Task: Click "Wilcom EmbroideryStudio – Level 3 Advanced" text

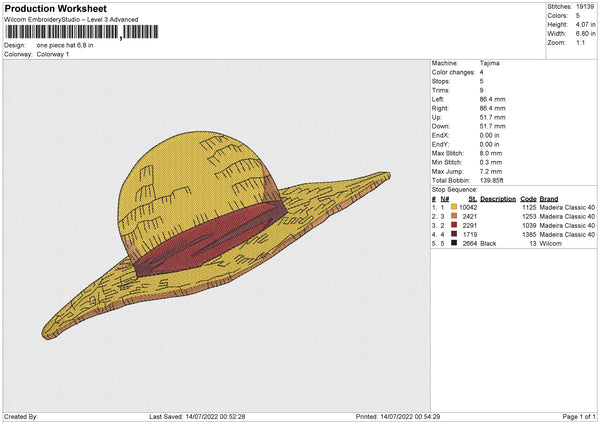Action: click(71, 20)
